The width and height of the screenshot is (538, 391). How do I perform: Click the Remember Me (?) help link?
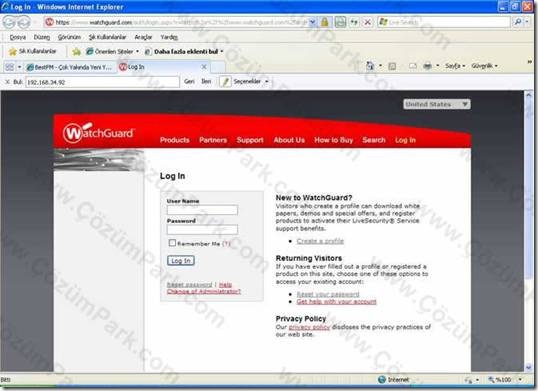click(226, 244)
